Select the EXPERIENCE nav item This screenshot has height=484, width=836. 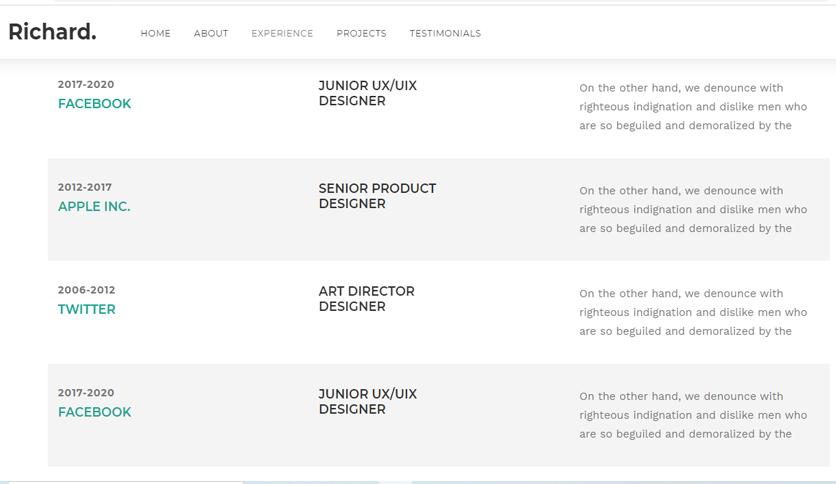pos(282,34)
